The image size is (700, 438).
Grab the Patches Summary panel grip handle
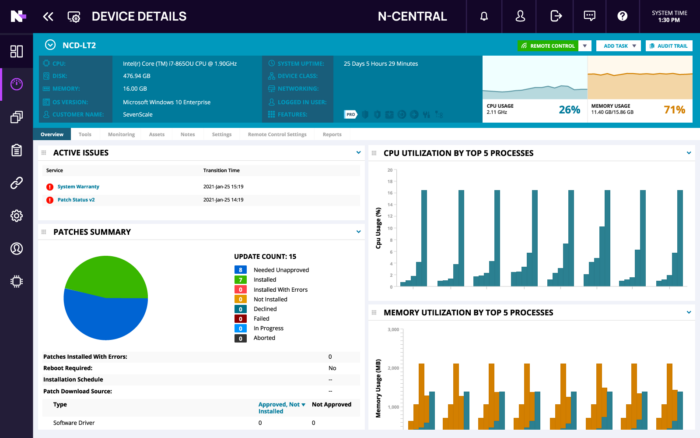[x=44, y=232]
